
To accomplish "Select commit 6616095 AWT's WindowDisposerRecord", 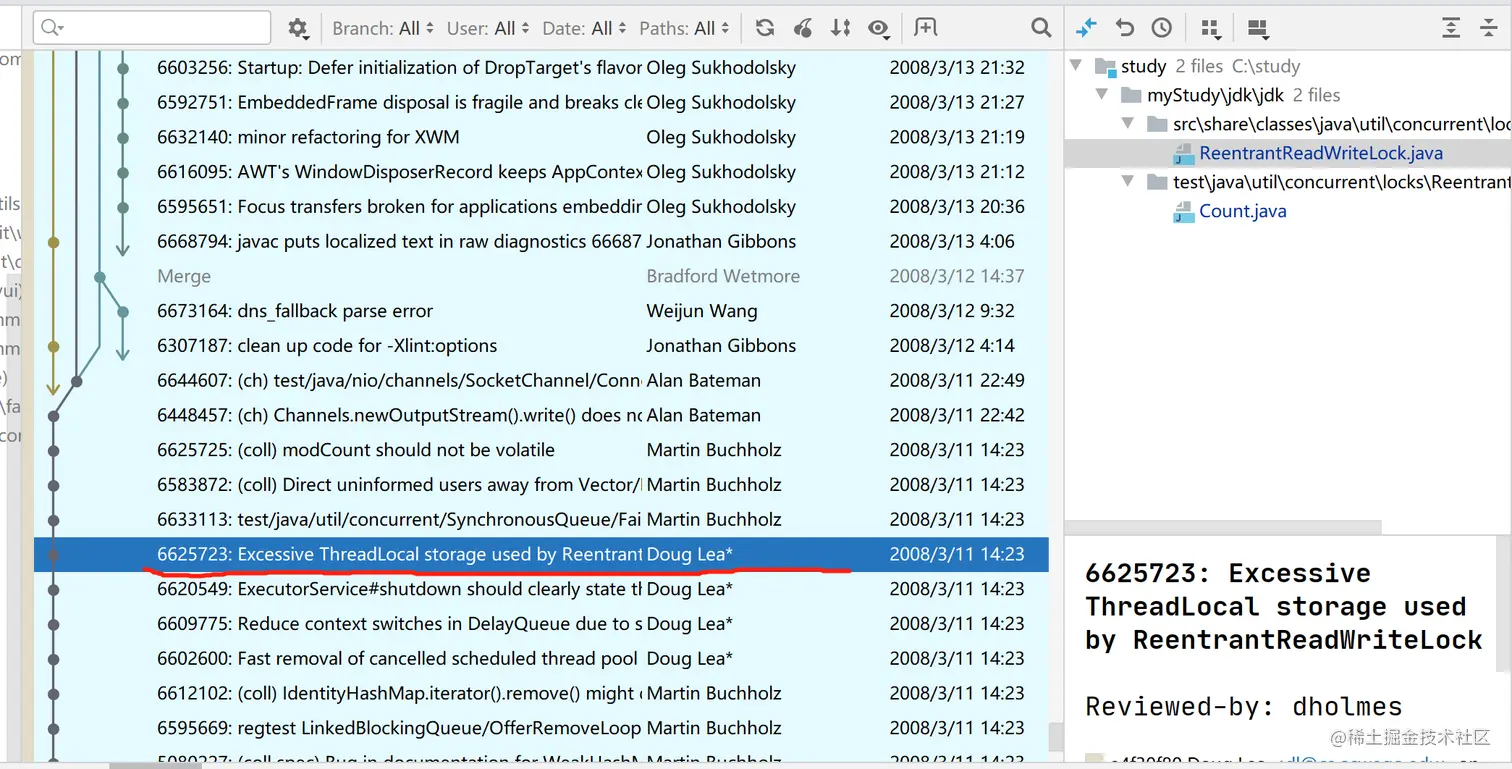I will (541, 172).
